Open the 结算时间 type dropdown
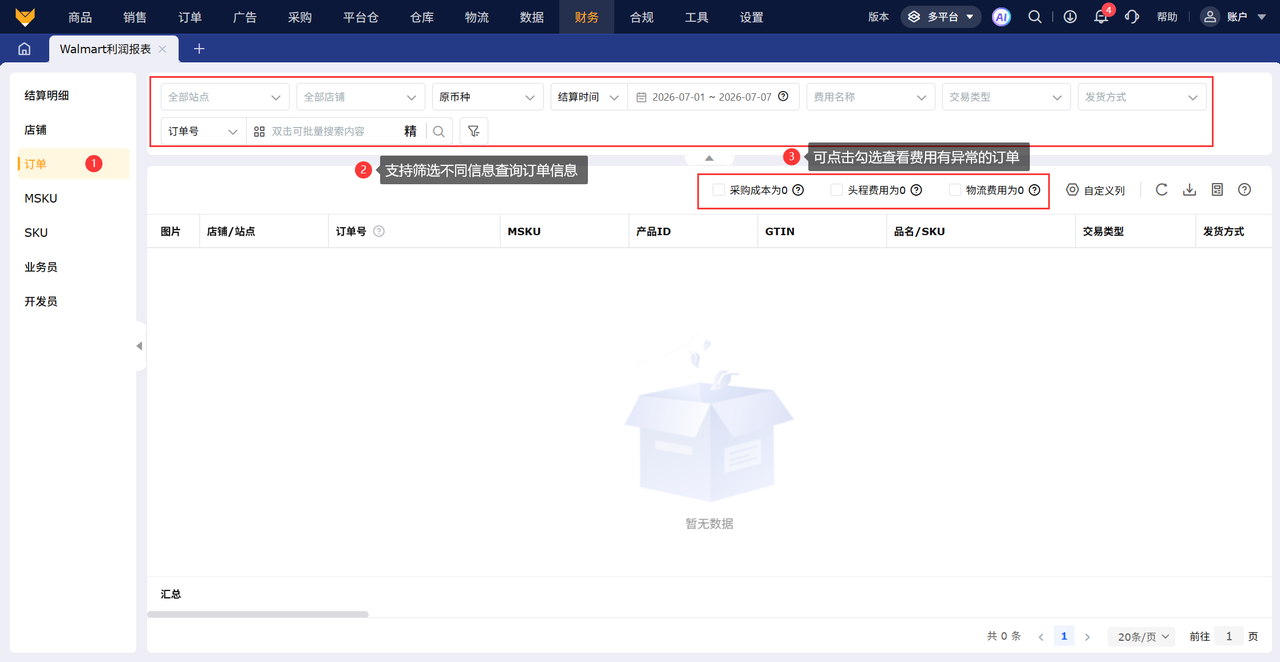This screenshot has height=662, width=1280. click(589, 97)
